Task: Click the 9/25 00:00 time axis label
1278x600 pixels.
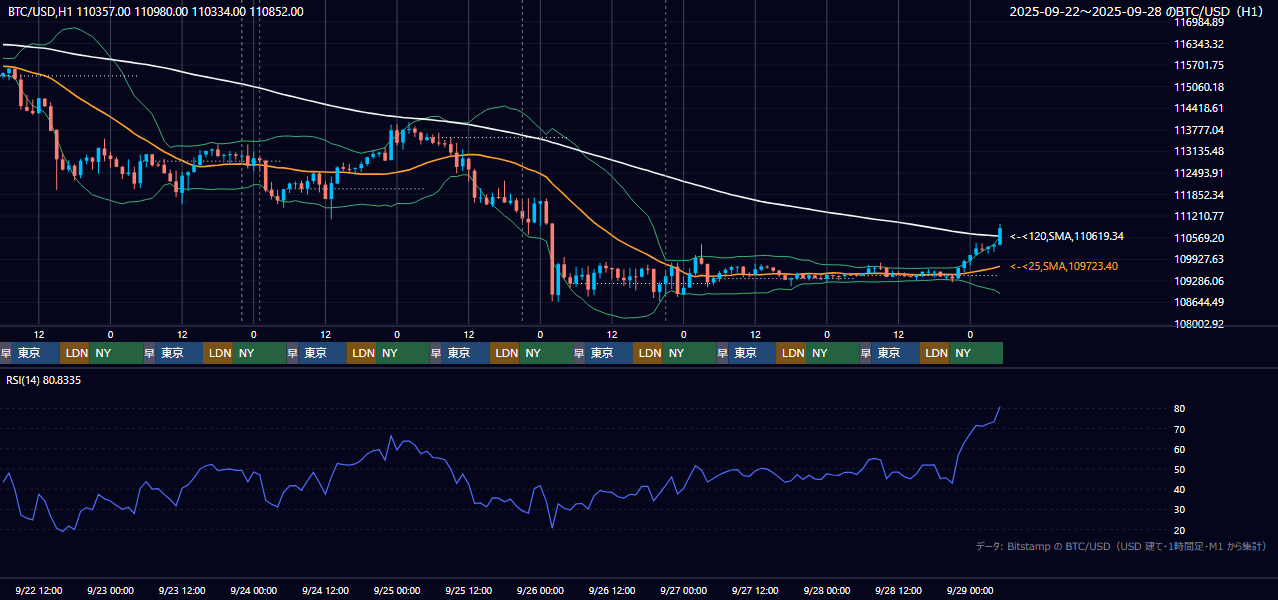Action: (397, 591)
